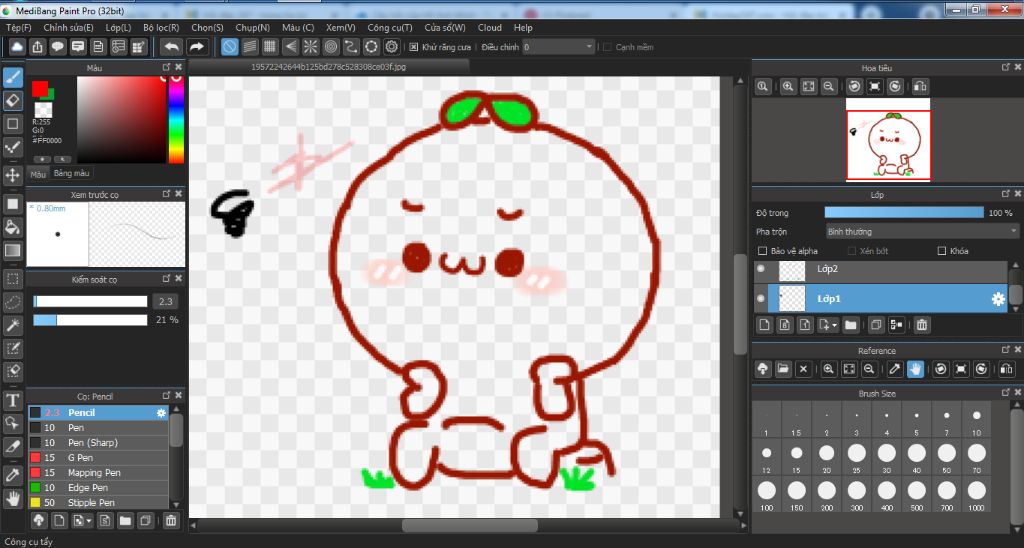Screen dimensions: 1024x548
Task: Open the Chỉnh sửa(E) menu
Action: [69, 27]
